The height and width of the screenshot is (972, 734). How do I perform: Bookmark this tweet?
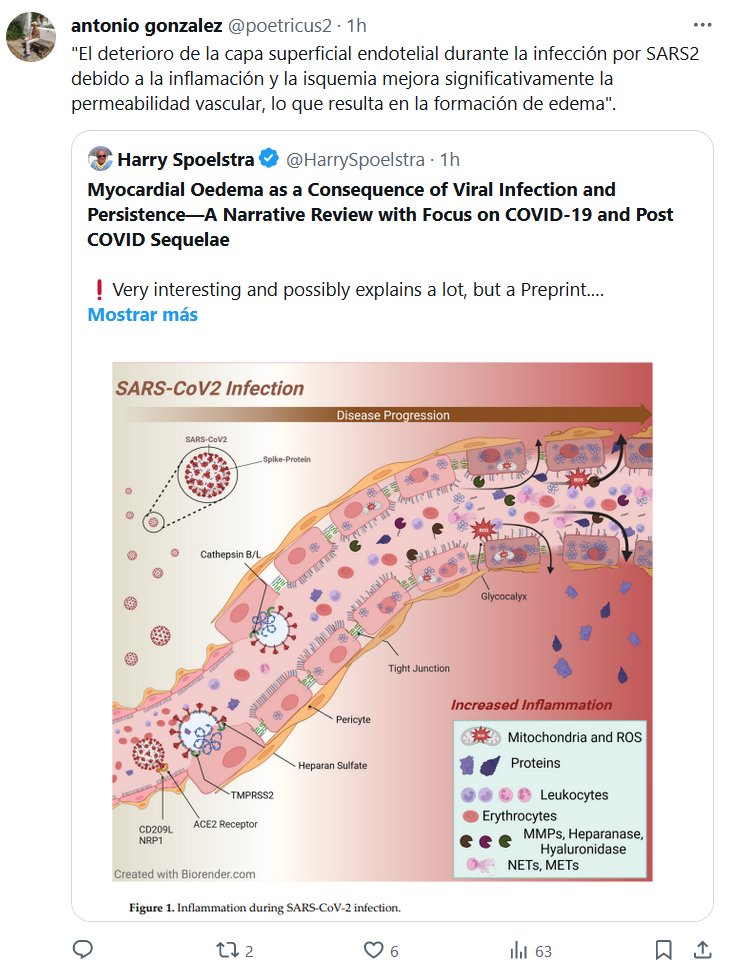point(663,949)
